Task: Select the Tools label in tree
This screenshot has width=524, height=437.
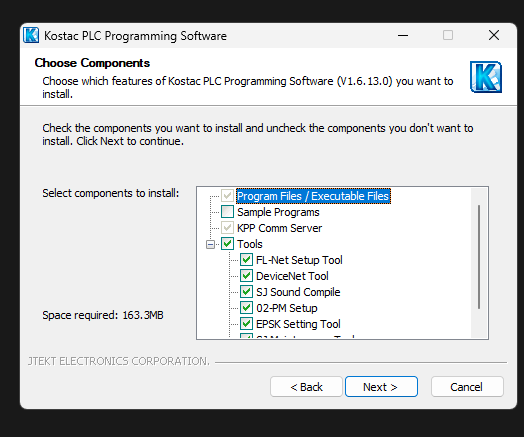Action: [x=250, y=244]
